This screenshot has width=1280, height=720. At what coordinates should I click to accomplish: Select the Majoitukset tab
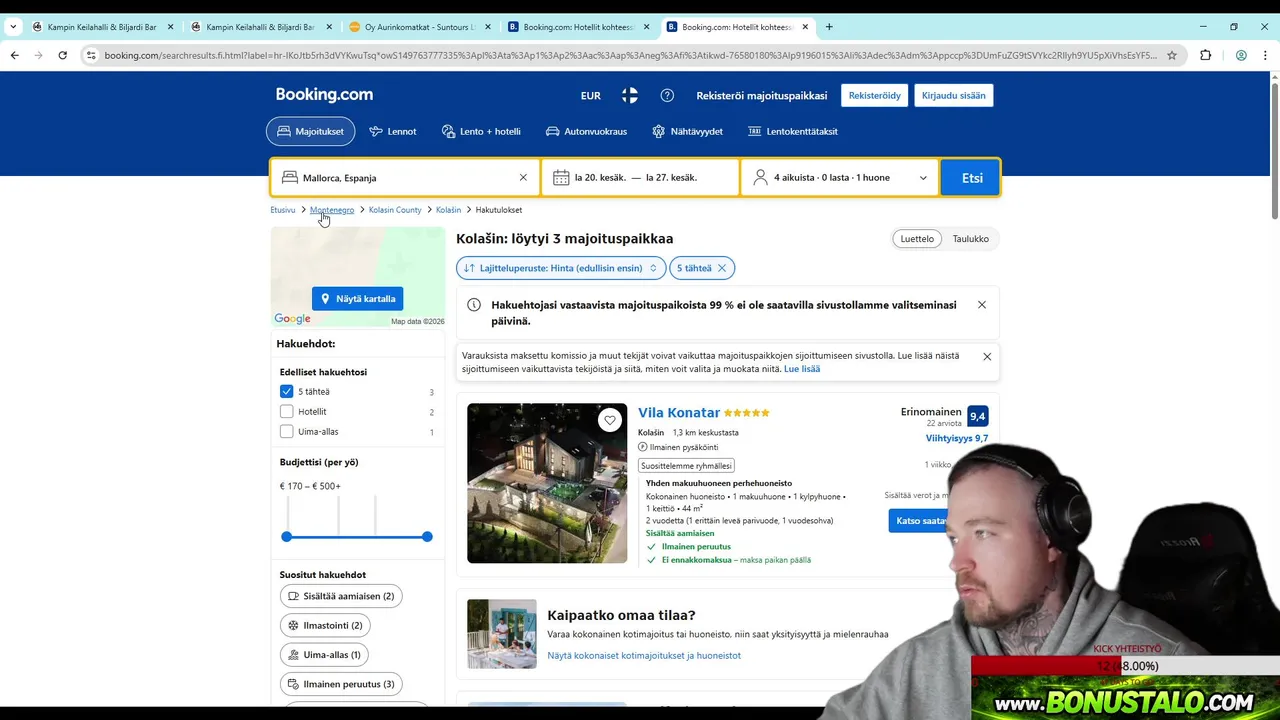click(x=310, y=131)
